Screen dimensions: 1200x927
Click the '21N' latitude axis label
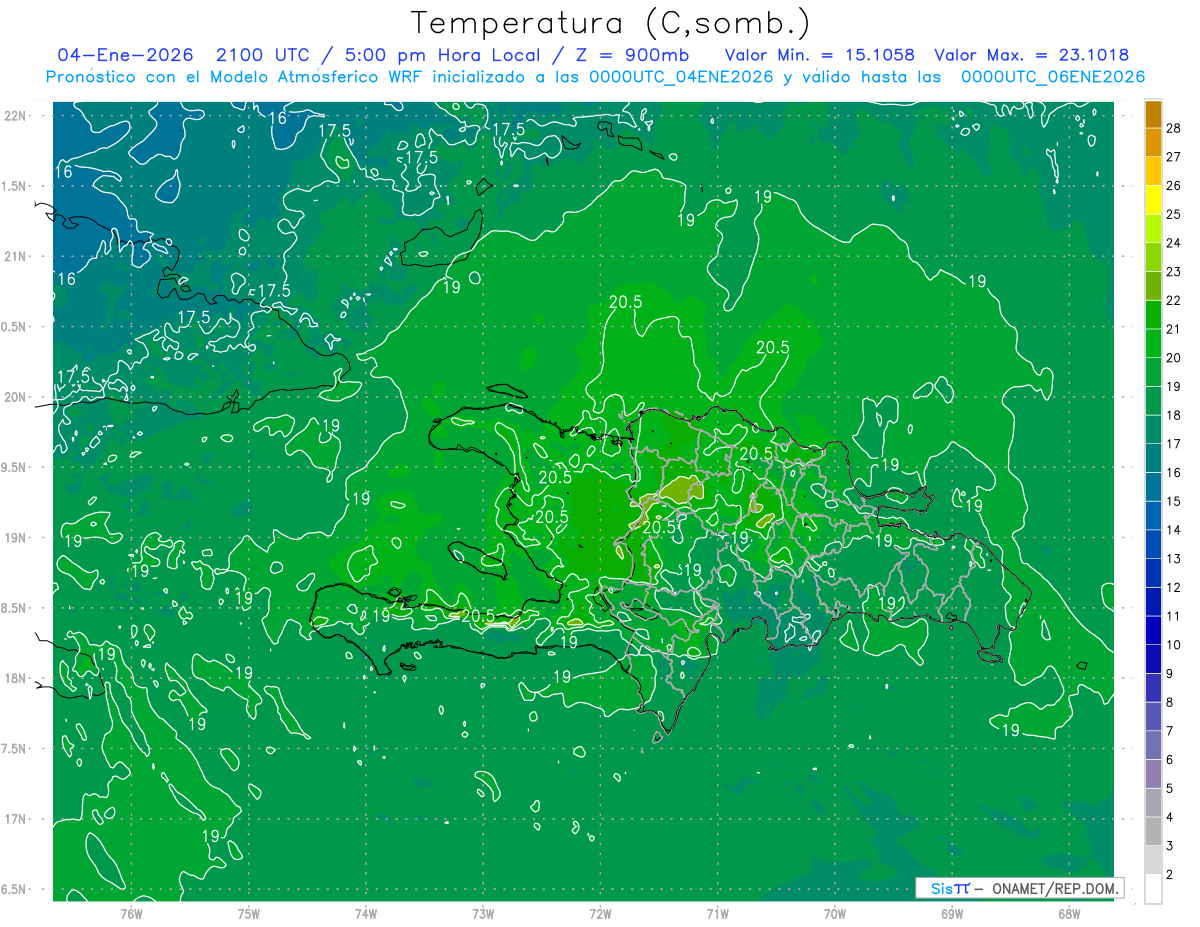pos(15,256)
